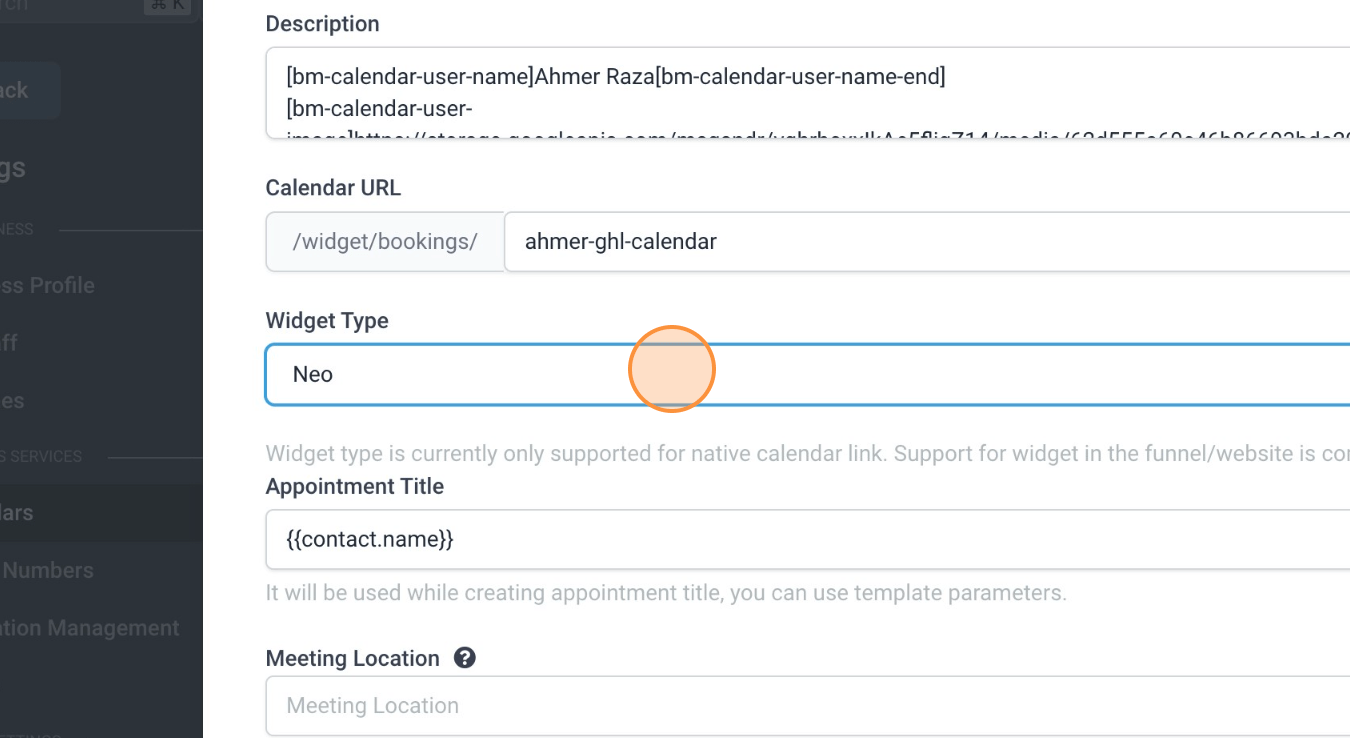Click the Meeting Location label text

coord(352,659)
